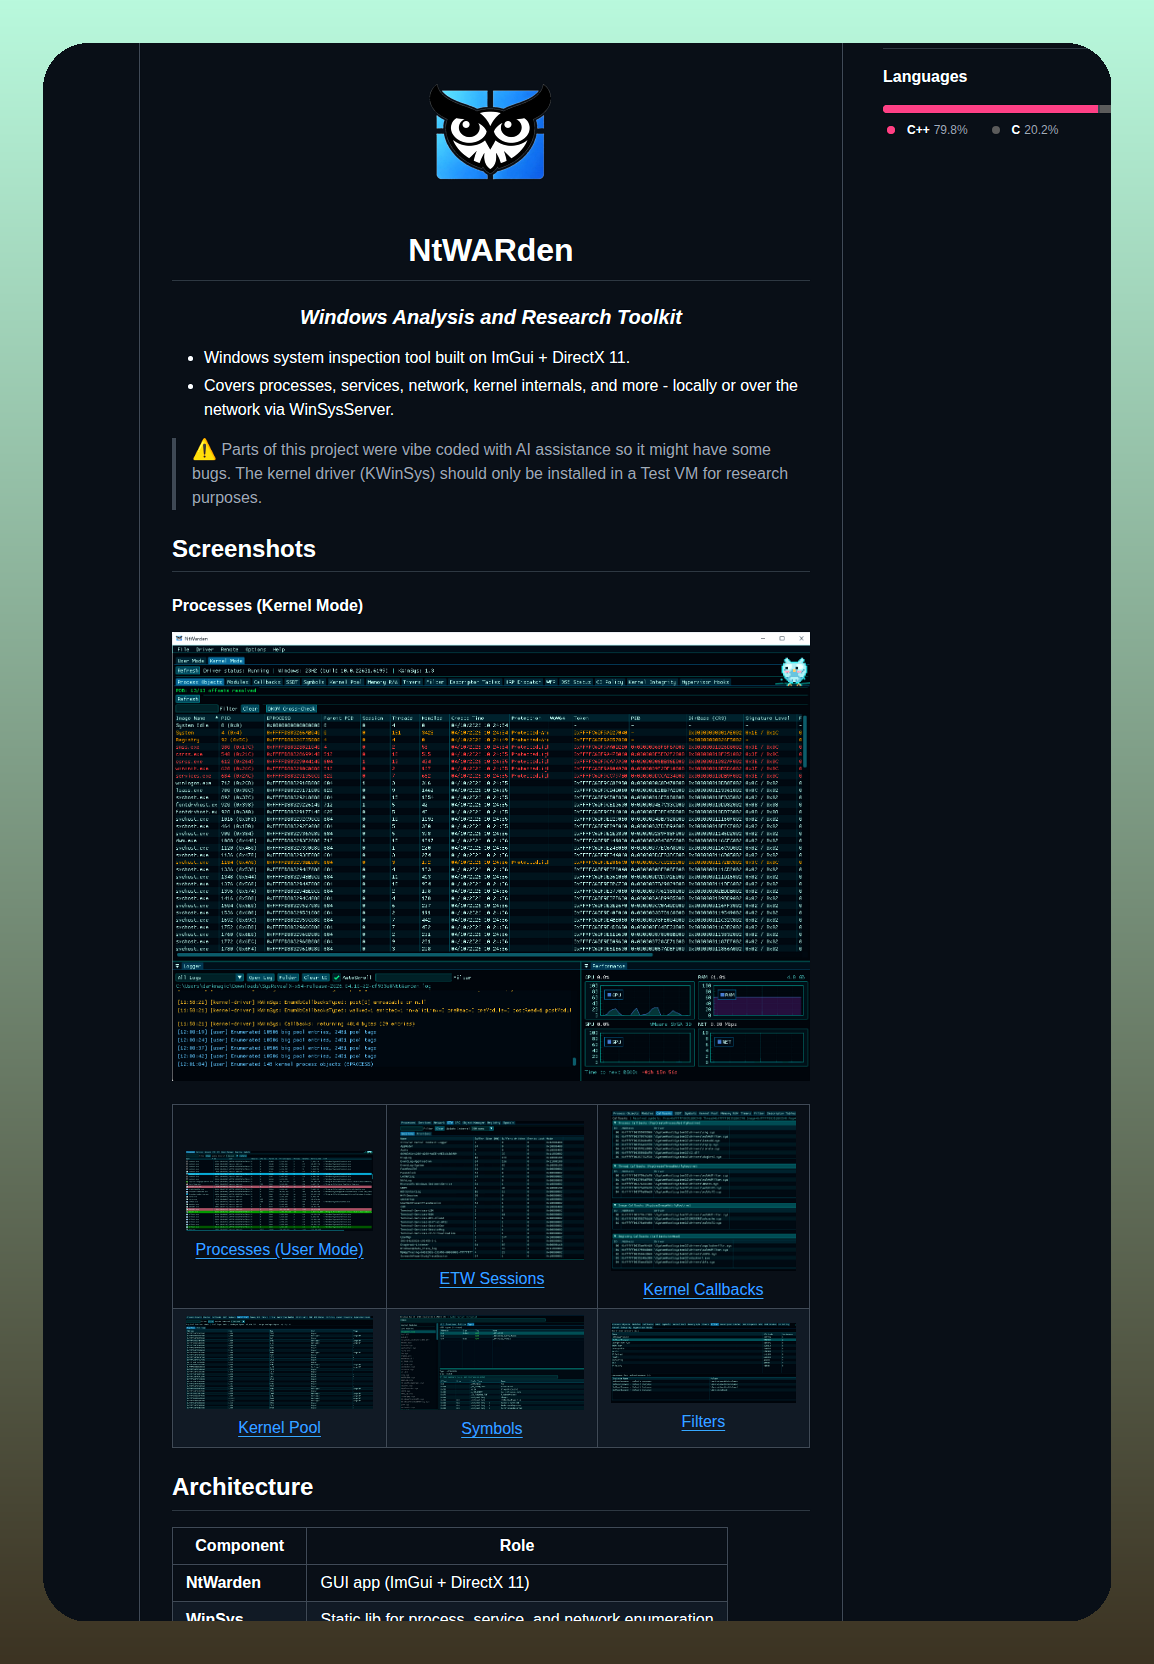
Task: Click the Languages sidebar heading
Action: point(925,76)
